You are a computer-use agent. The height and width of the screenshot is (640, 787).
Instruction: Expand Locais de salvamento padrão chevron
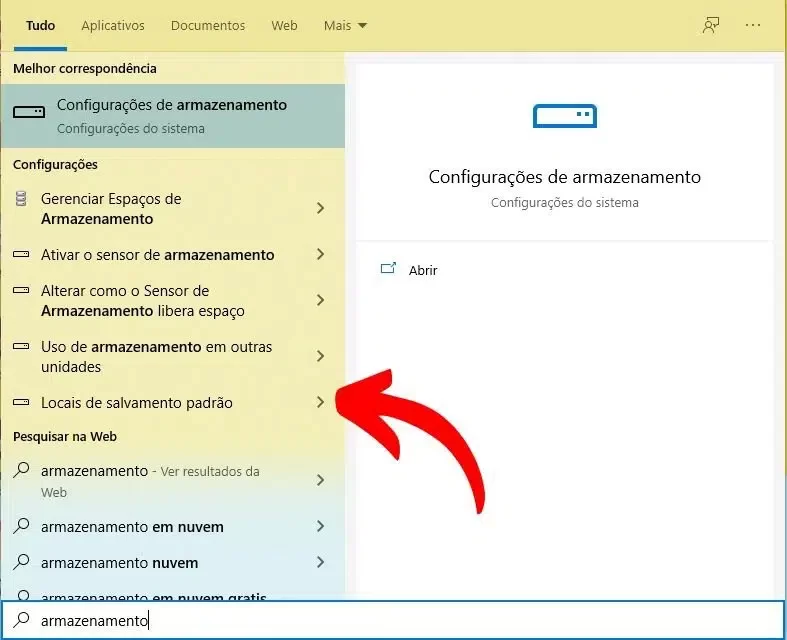(x=320, y=402)
